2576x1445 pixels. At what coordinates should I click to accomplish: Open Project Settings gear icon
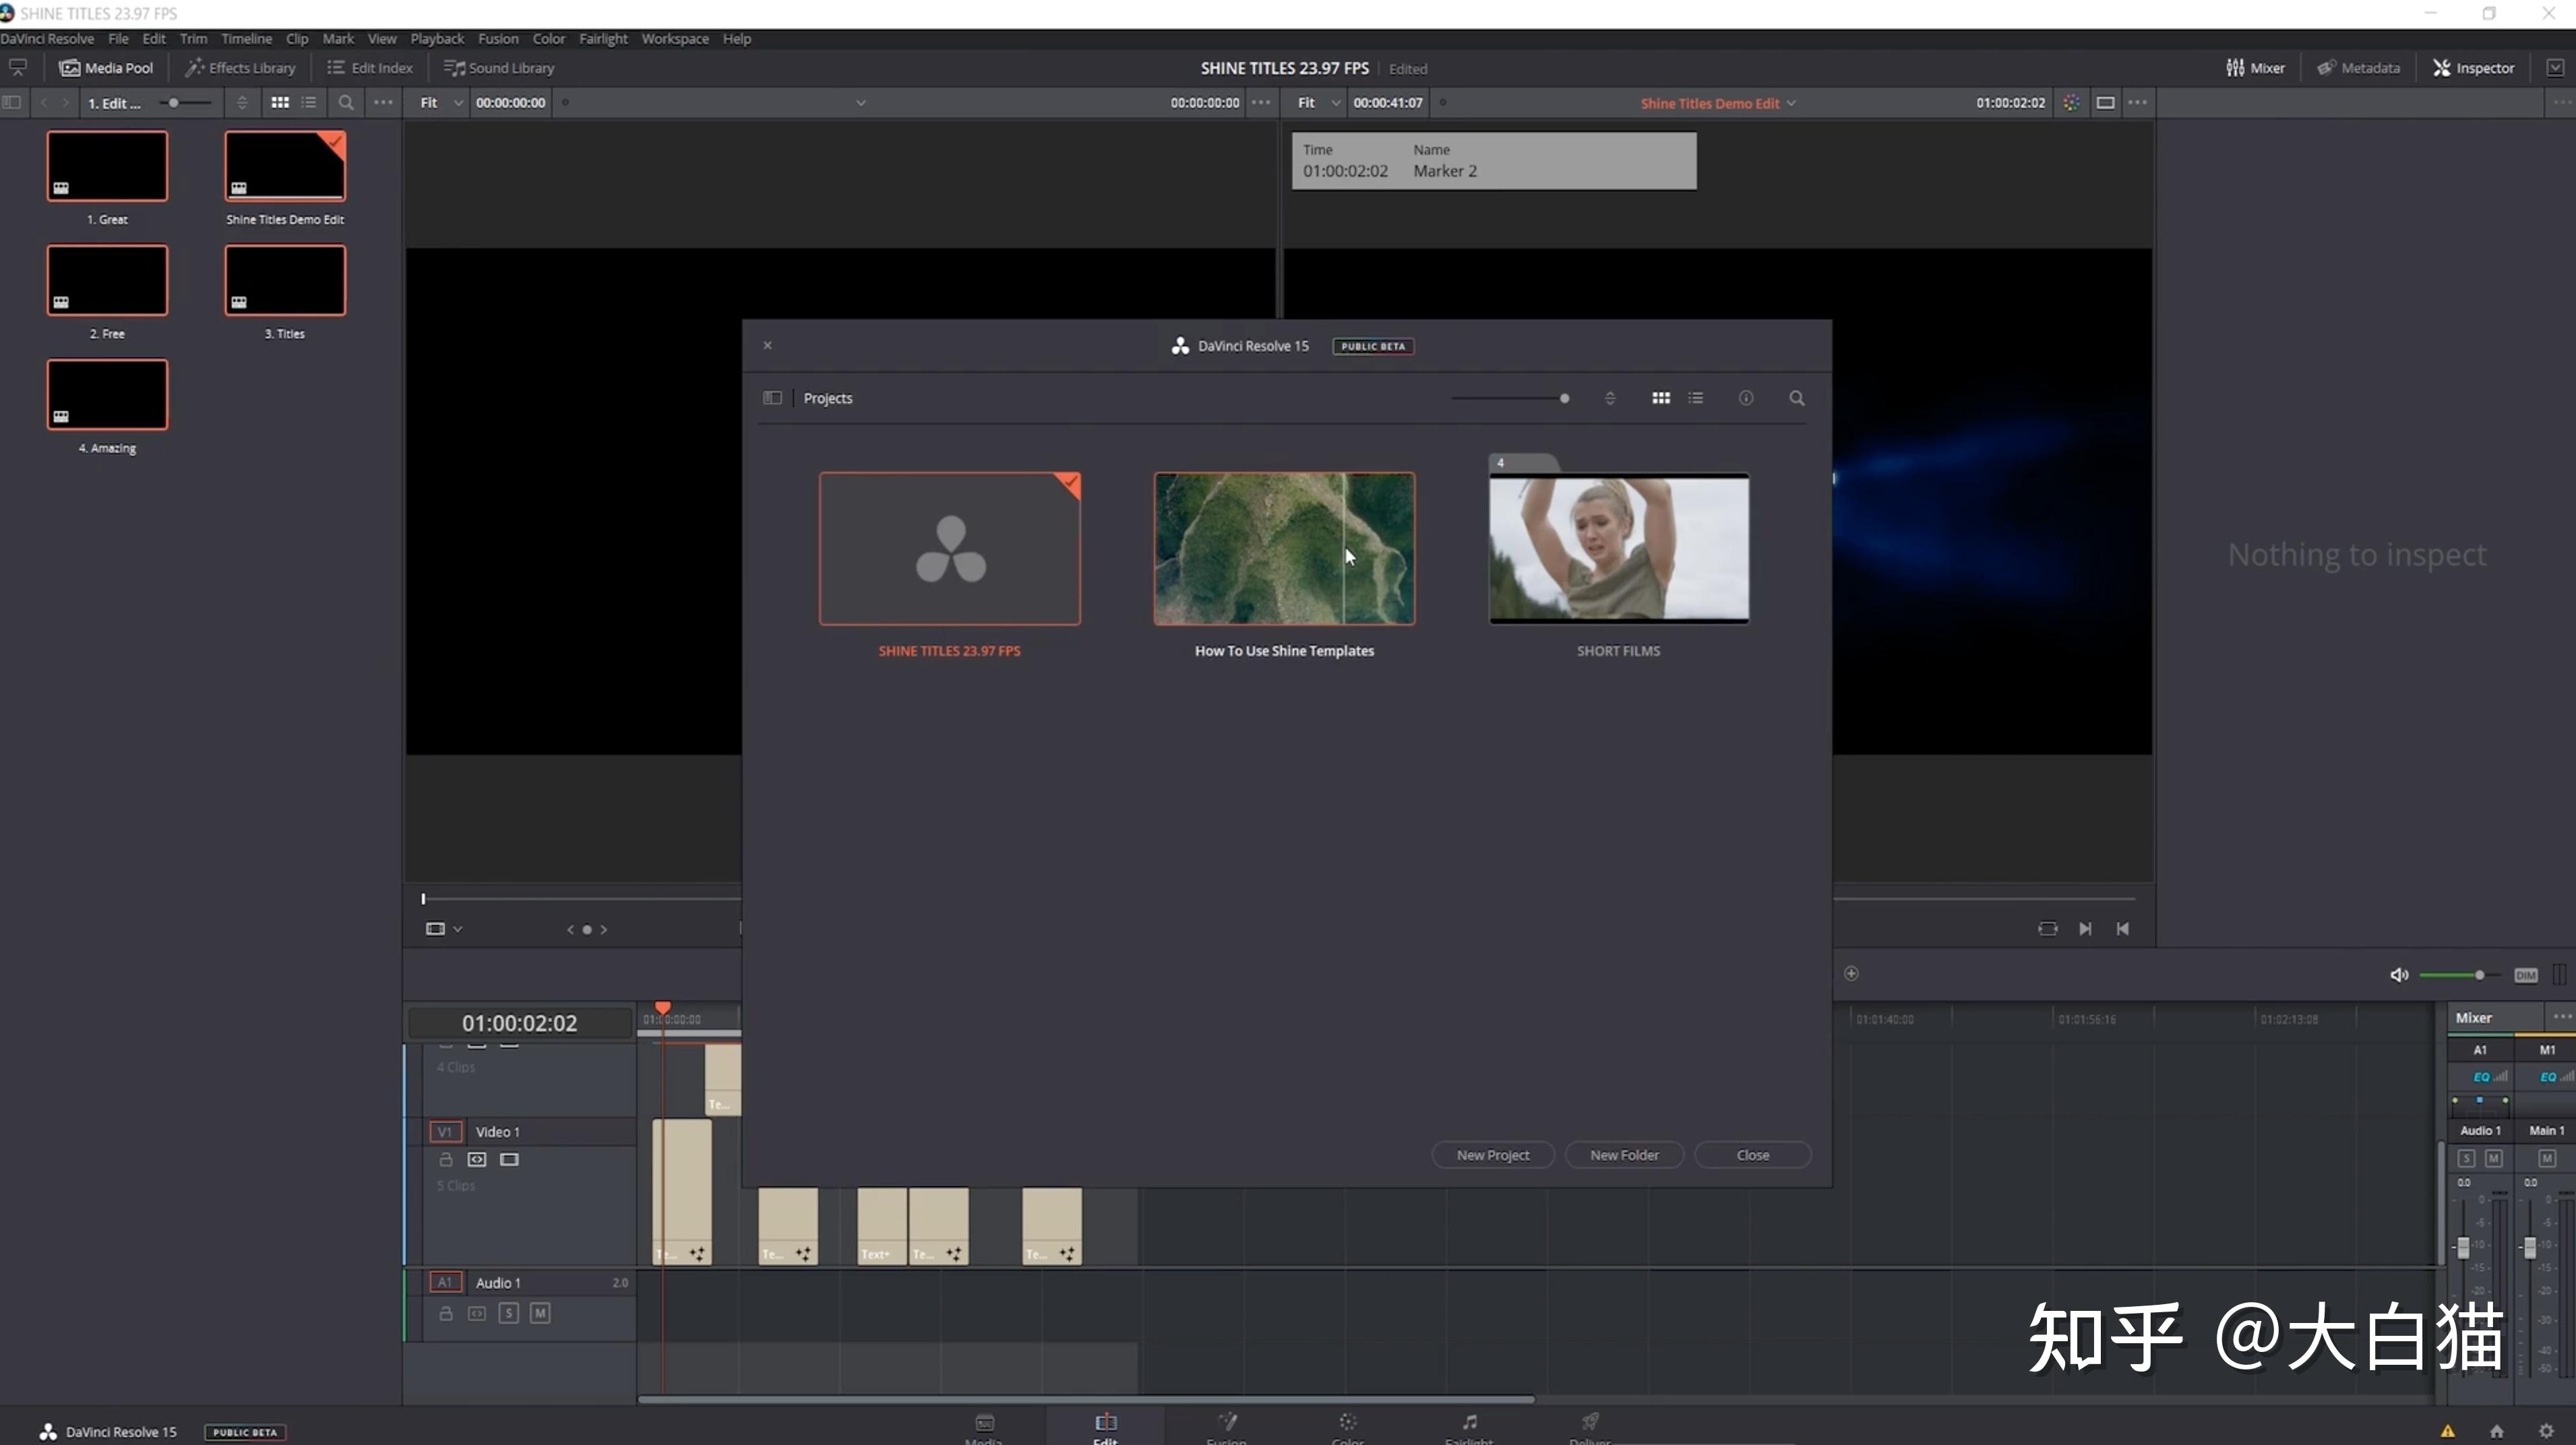(x=2546, y=1431)
